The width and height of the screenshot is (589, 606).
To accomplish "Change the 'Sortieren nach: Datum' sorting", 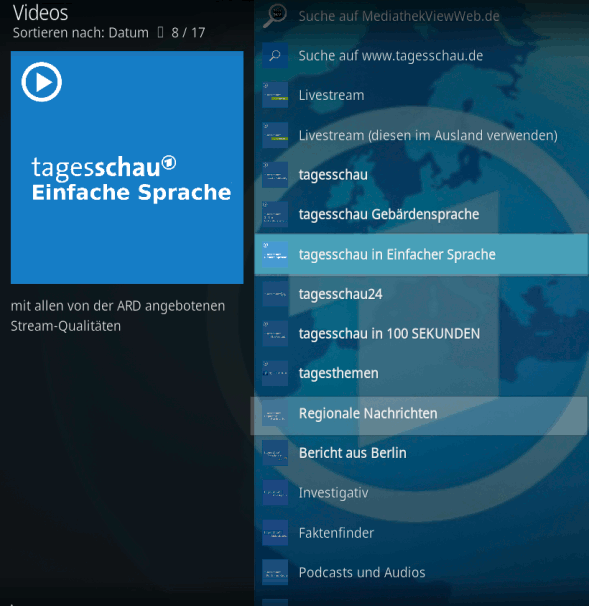I will pos(80,33).
